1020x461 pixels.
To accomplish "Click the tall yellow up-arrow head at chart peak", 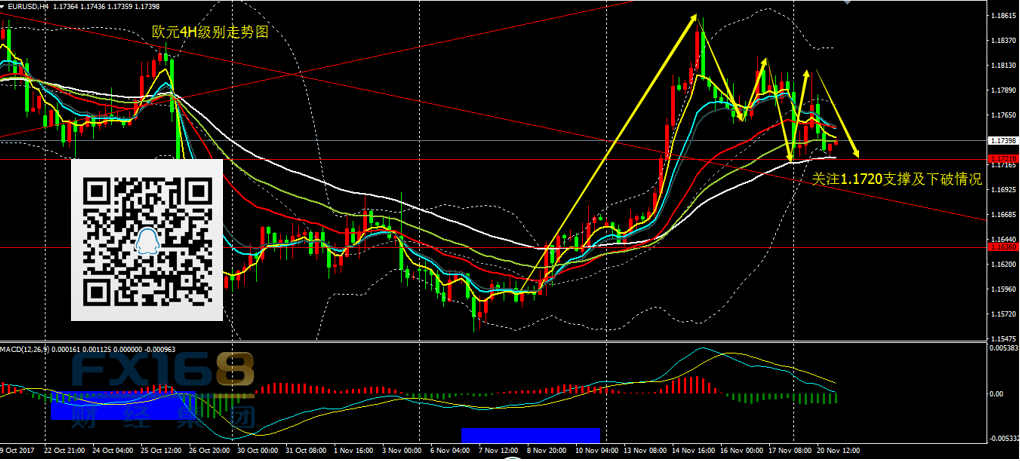I will (695, 20).
